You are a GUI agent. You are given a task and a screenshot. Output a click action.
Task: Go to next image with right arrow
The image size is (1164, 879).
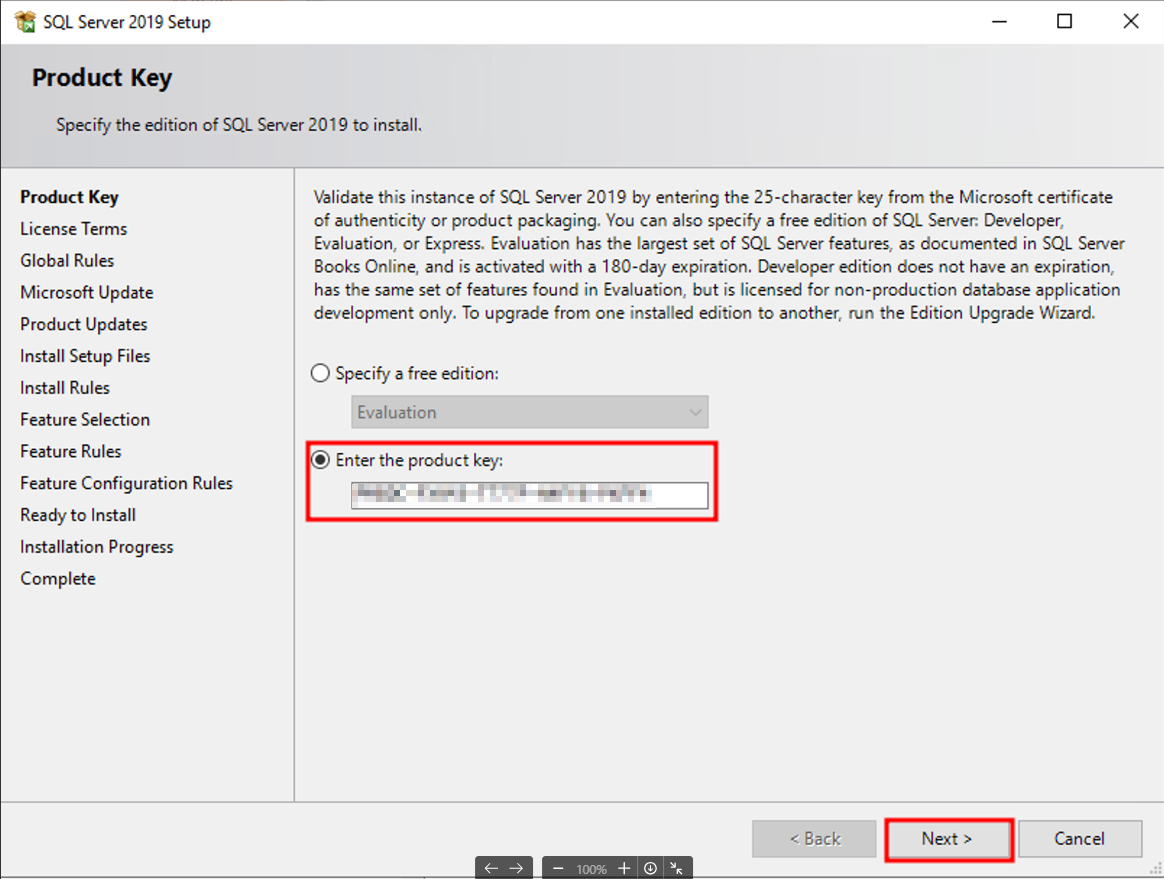pos(516,868)
